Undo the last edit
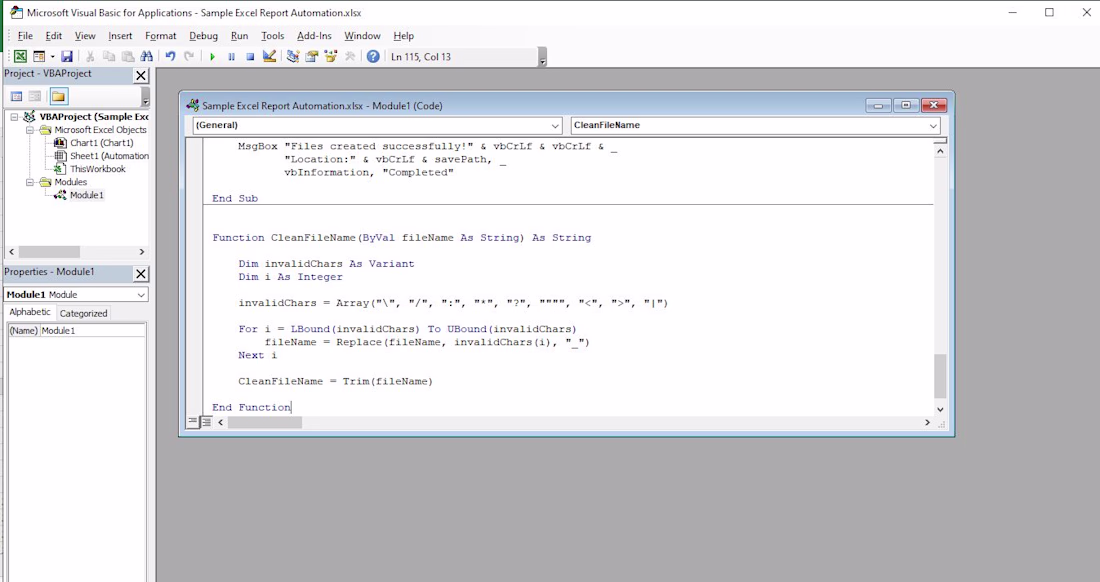Viewport: 1100px width, 582px height. pyautogui.click(x=170, y=57)
